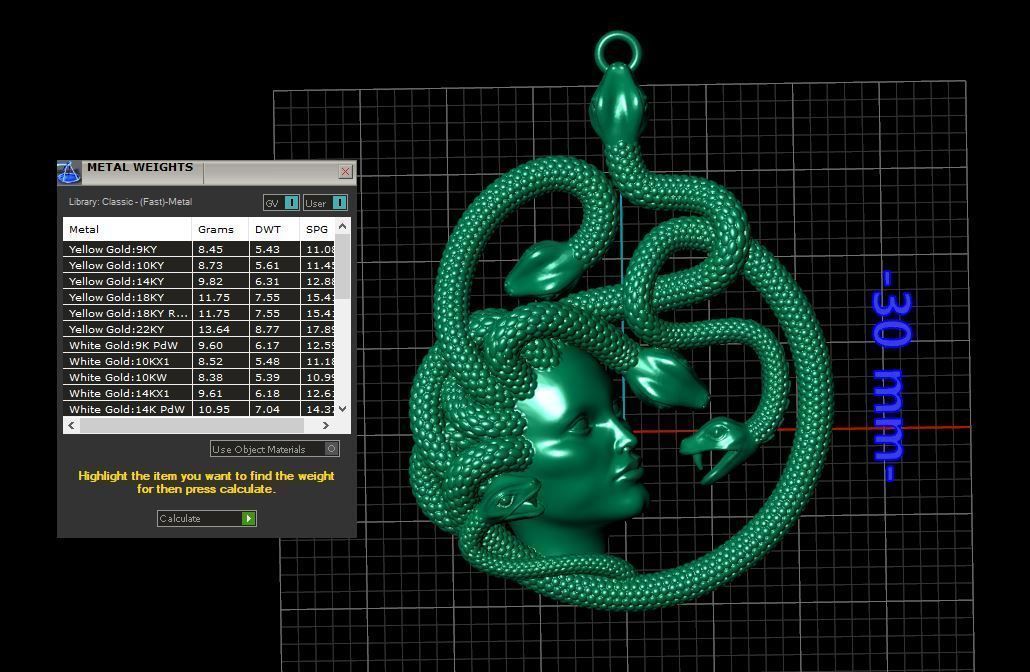
Task: Click the 8.38 grams cell
Action: [220, 377]
